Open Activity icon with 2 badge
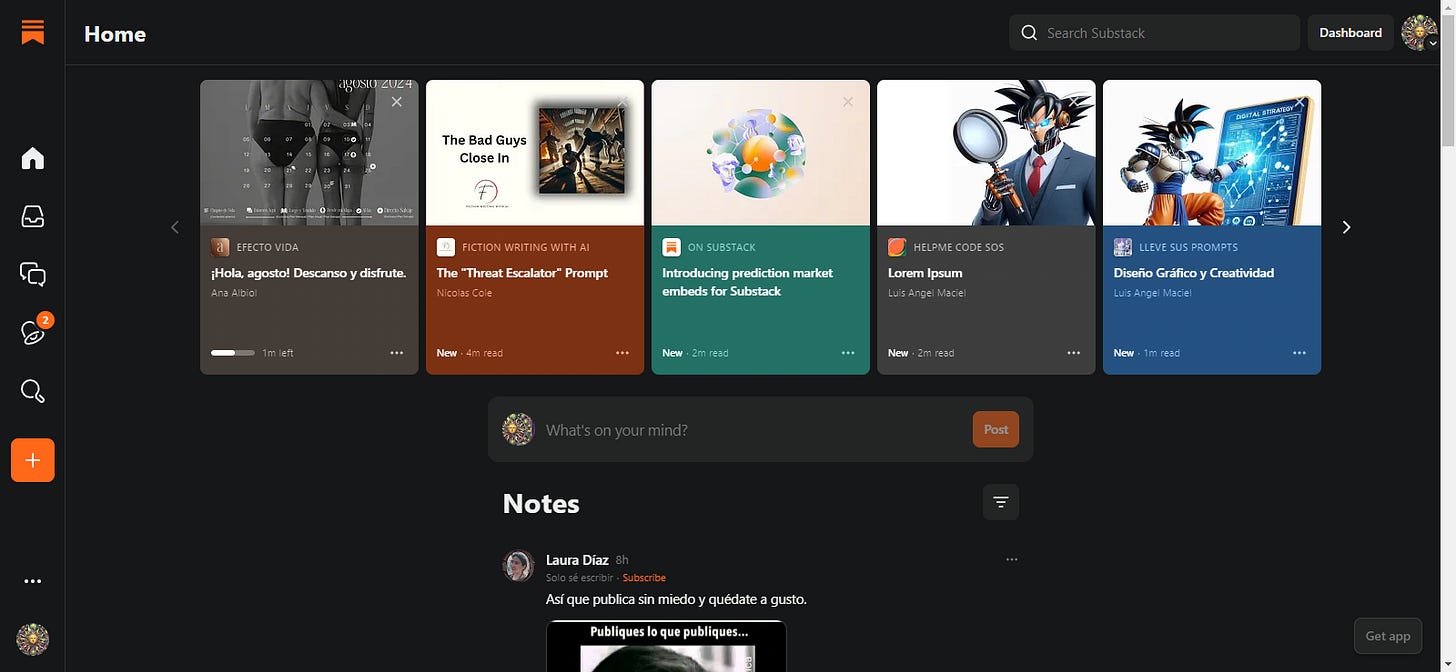This screenshot has height=672, width=1456. tap(33, 332)
